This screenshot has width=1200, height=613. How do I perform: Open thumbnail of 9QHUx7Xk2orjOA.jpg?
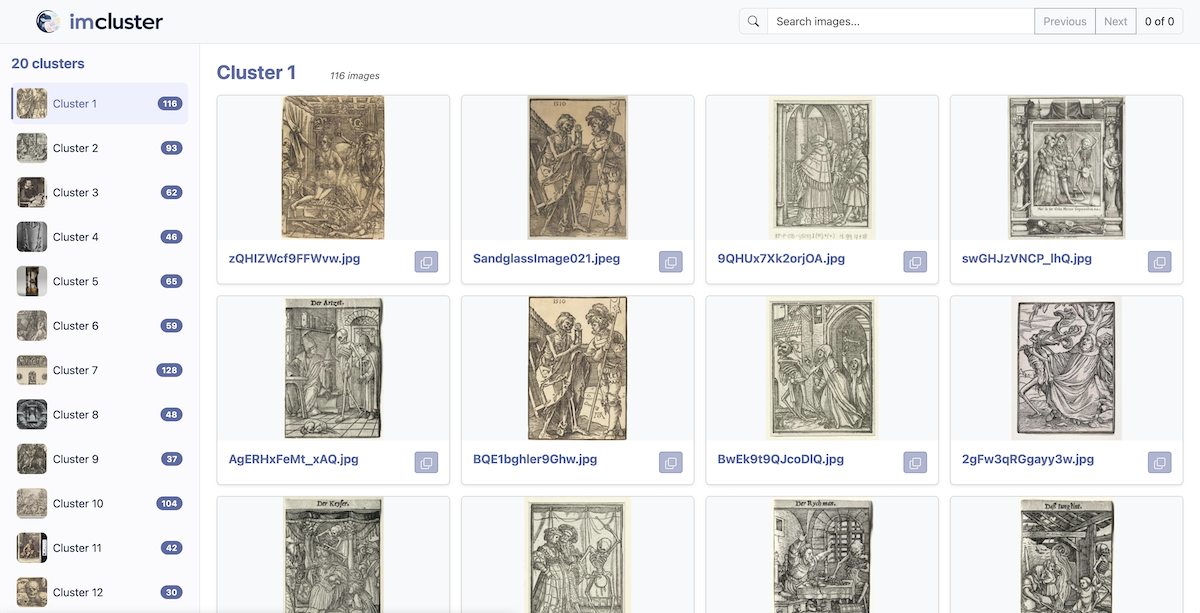pos(822,167)
